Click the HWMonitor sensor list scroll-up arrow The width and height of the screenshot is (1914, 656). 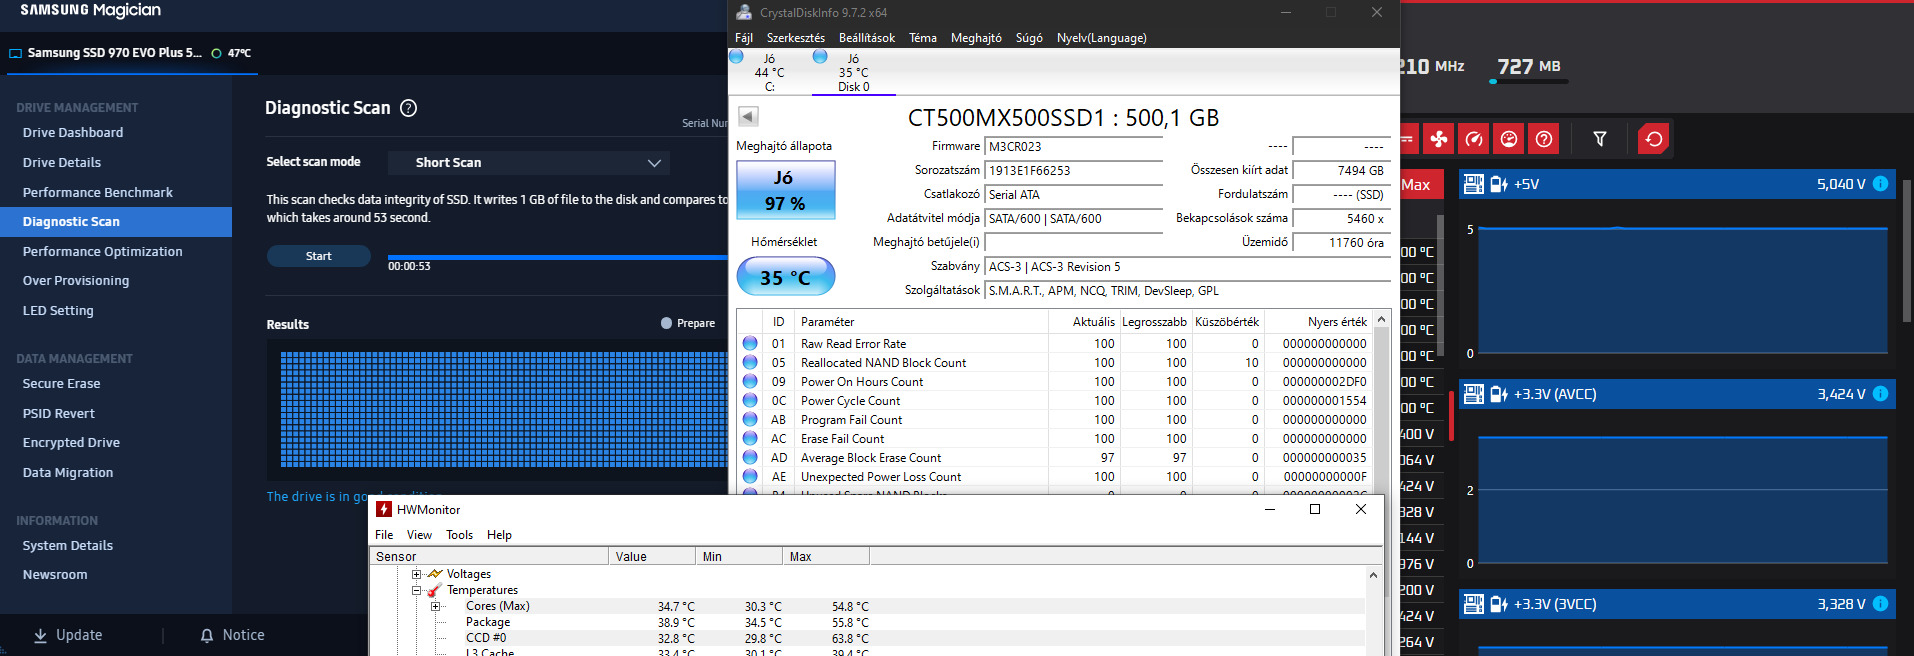point(1373,575)
